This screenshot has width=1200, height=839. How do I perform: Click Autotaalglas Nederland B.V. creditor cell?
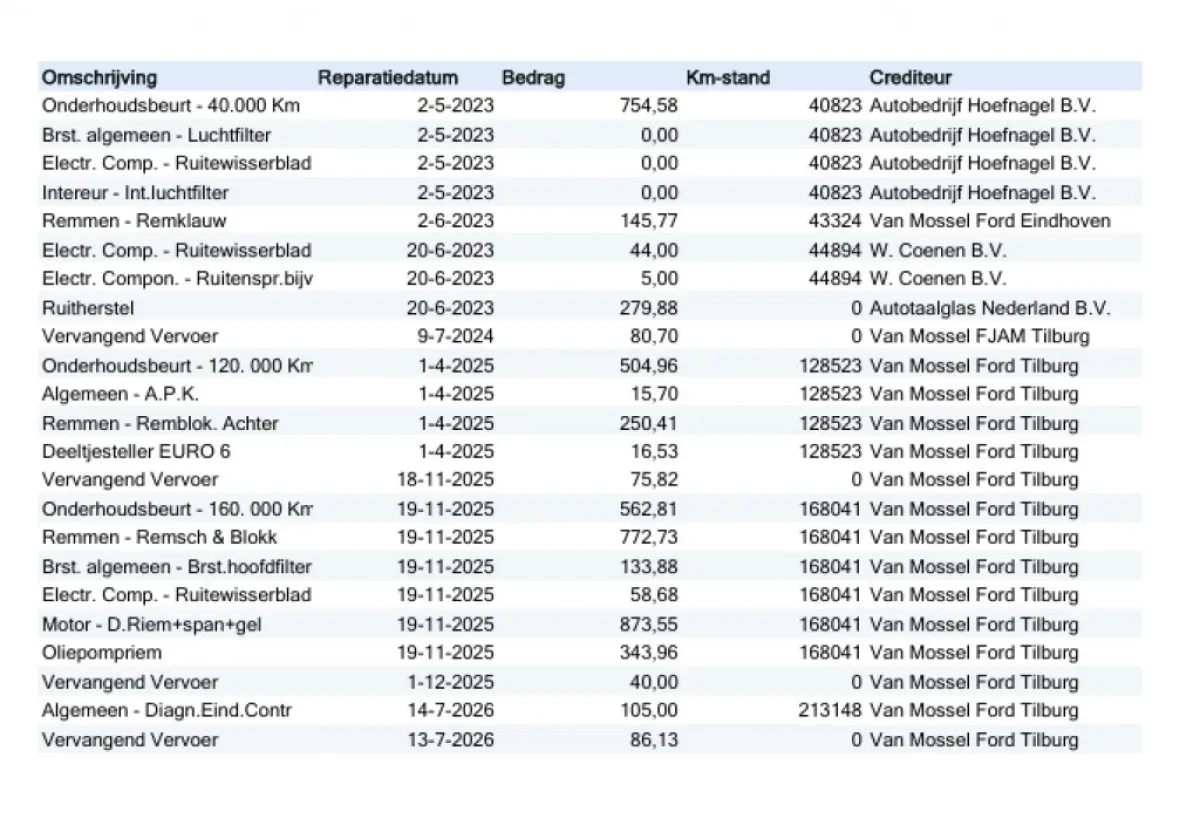[x=990, y=308]
